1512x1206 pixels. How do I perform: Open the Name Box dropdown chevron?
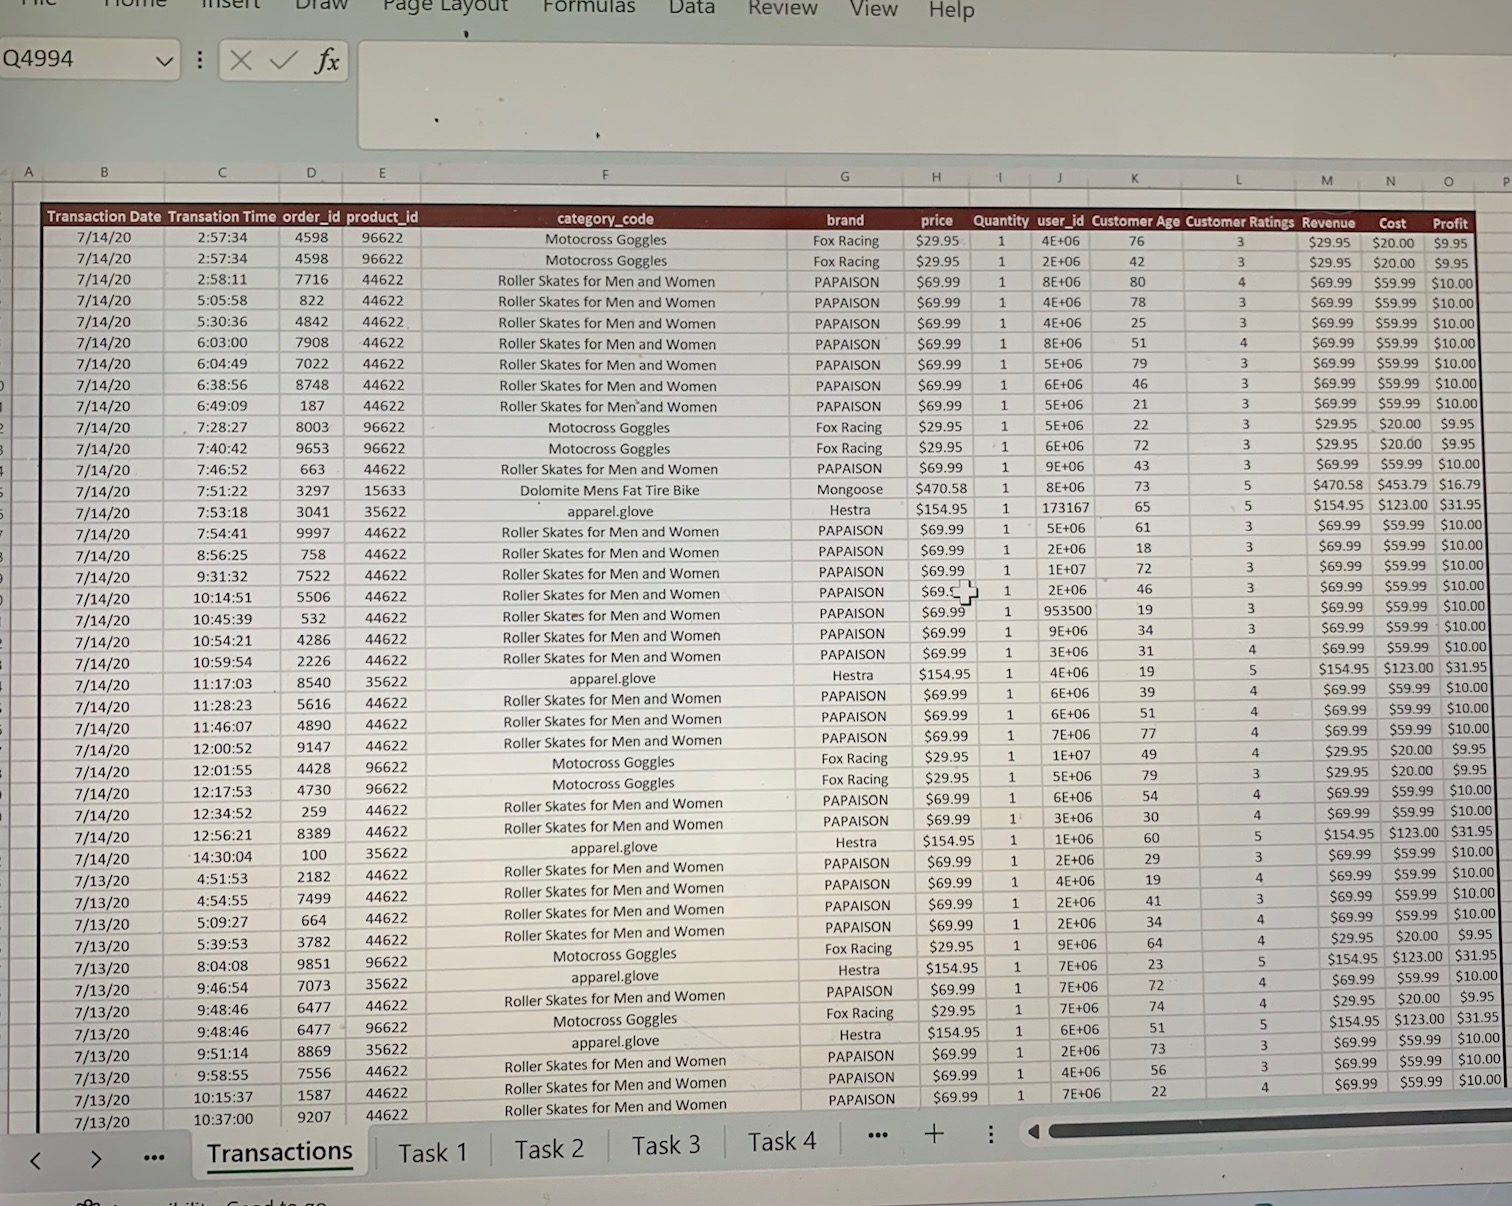pos(163,60)
